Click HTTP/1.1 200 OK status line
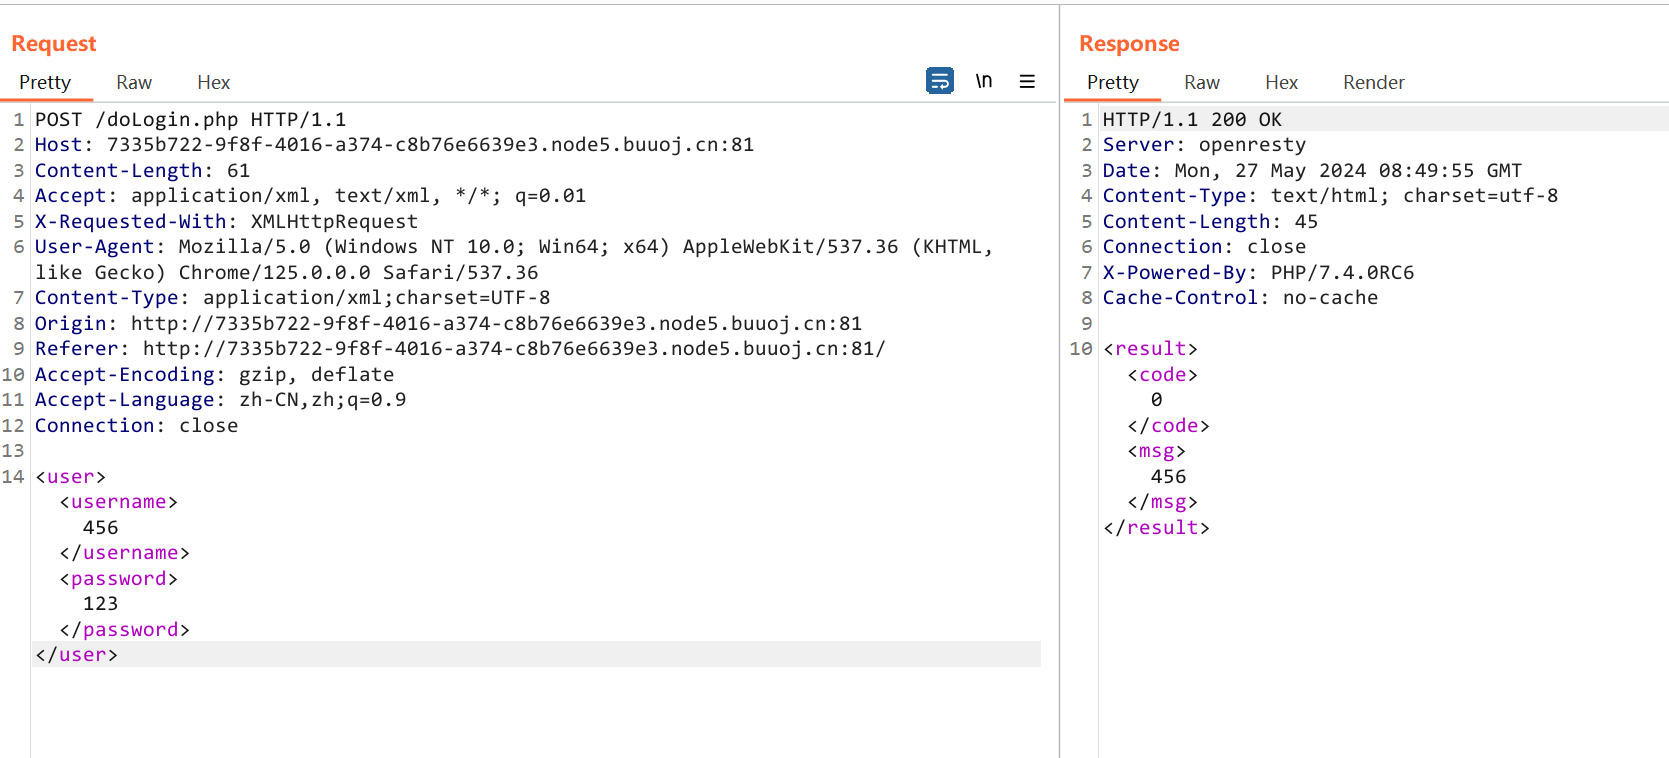This screenshot has height=758, width=1669. (x=1192, y=119)
